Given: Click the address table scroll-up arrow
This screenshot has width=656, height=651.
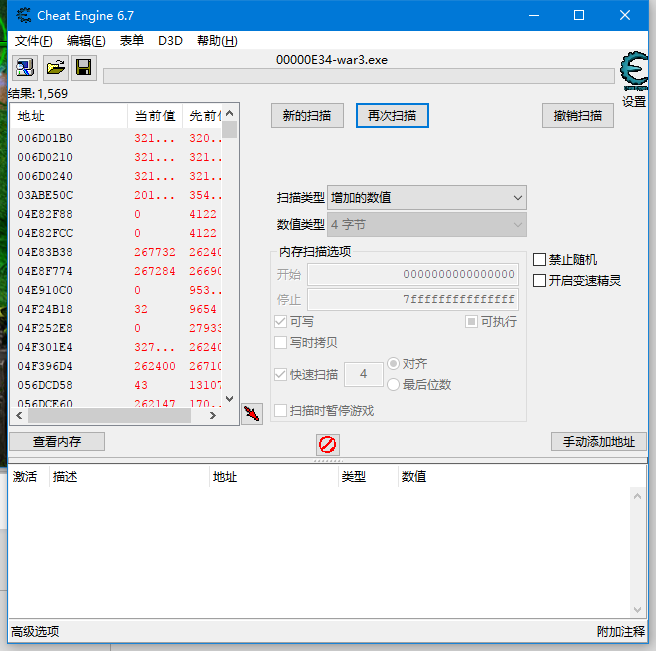Looking at the screenshot, I should click(637, 496).
